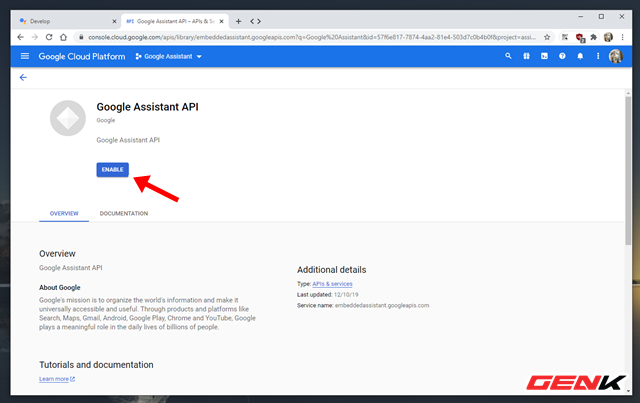Activate Cloud Shell terminal icon

(544, 56)
